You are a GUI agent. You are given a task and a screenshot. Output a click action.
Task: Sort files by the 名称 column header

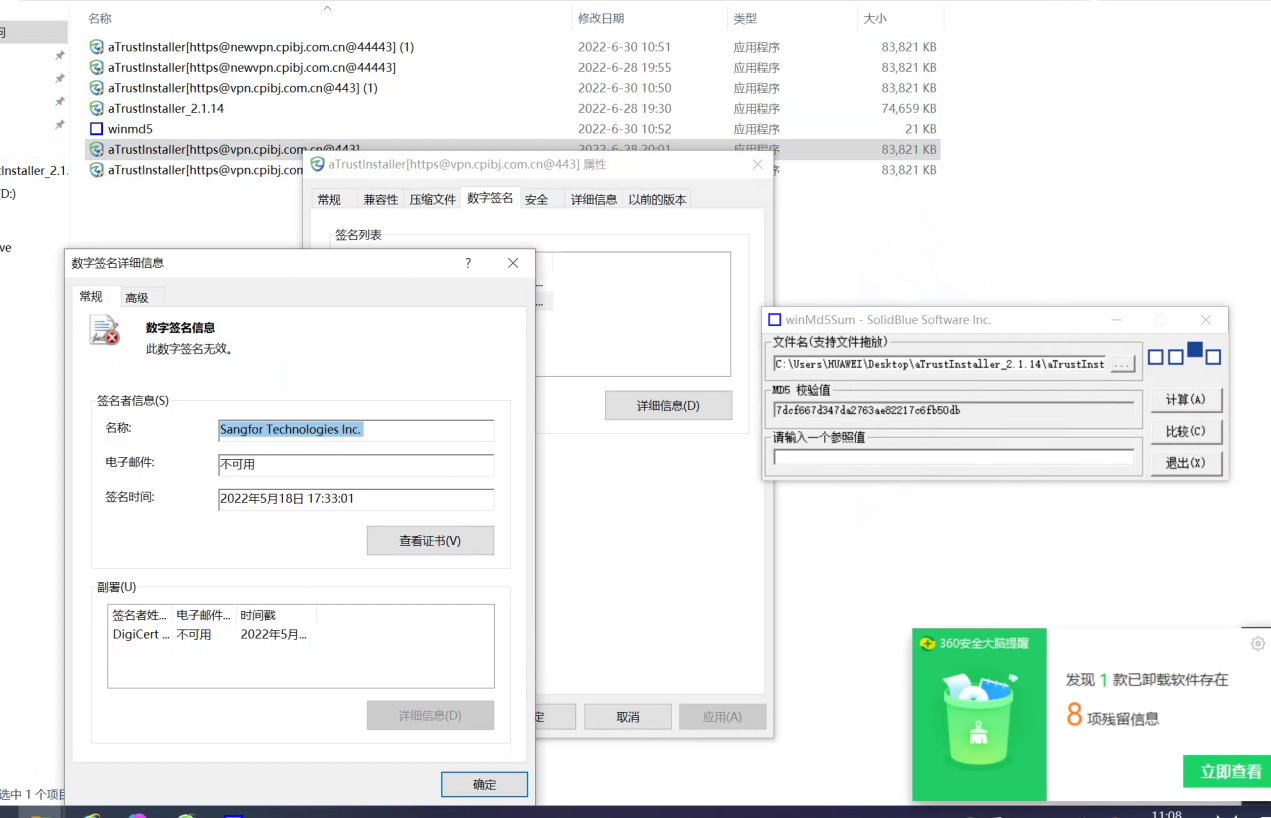[x=100, y=19]
